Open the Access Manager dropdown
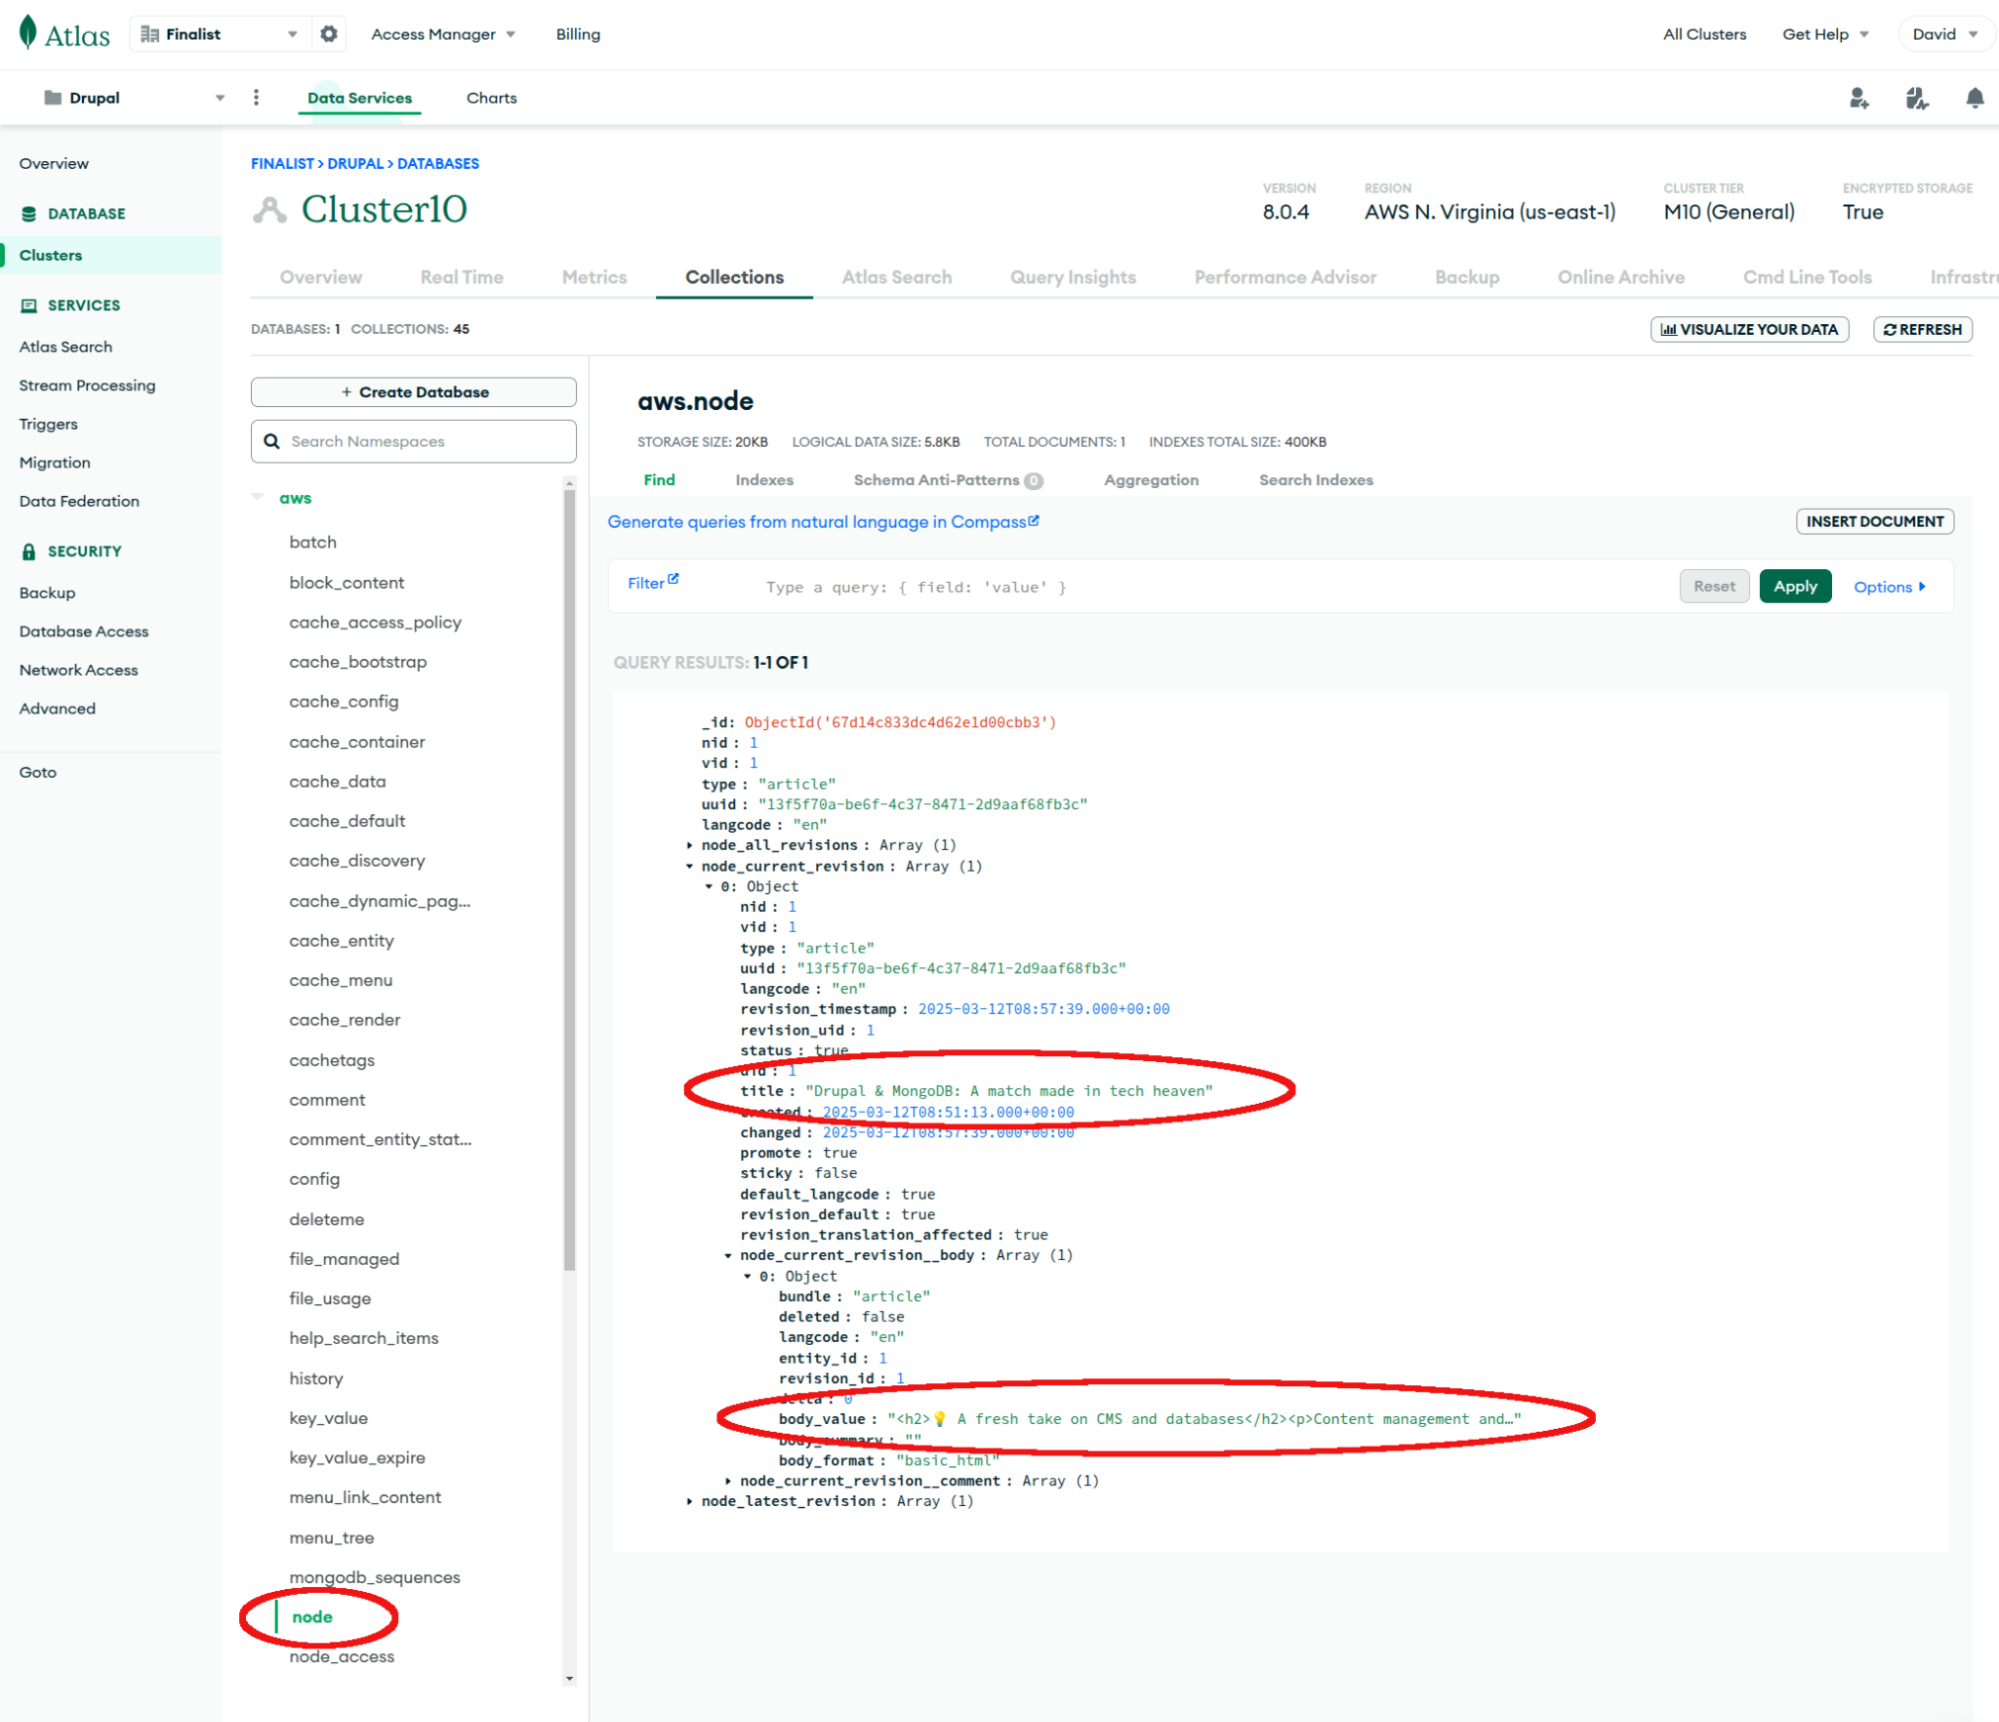1999x1722 pixels. click(443, 34)
